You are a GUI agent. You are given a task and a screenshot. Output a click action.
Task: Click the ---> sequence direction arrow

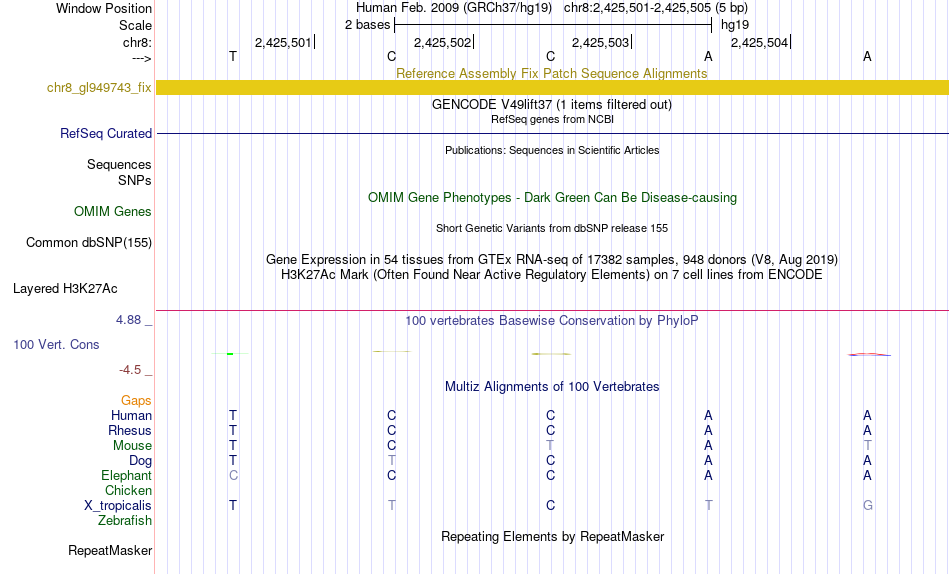142,58
